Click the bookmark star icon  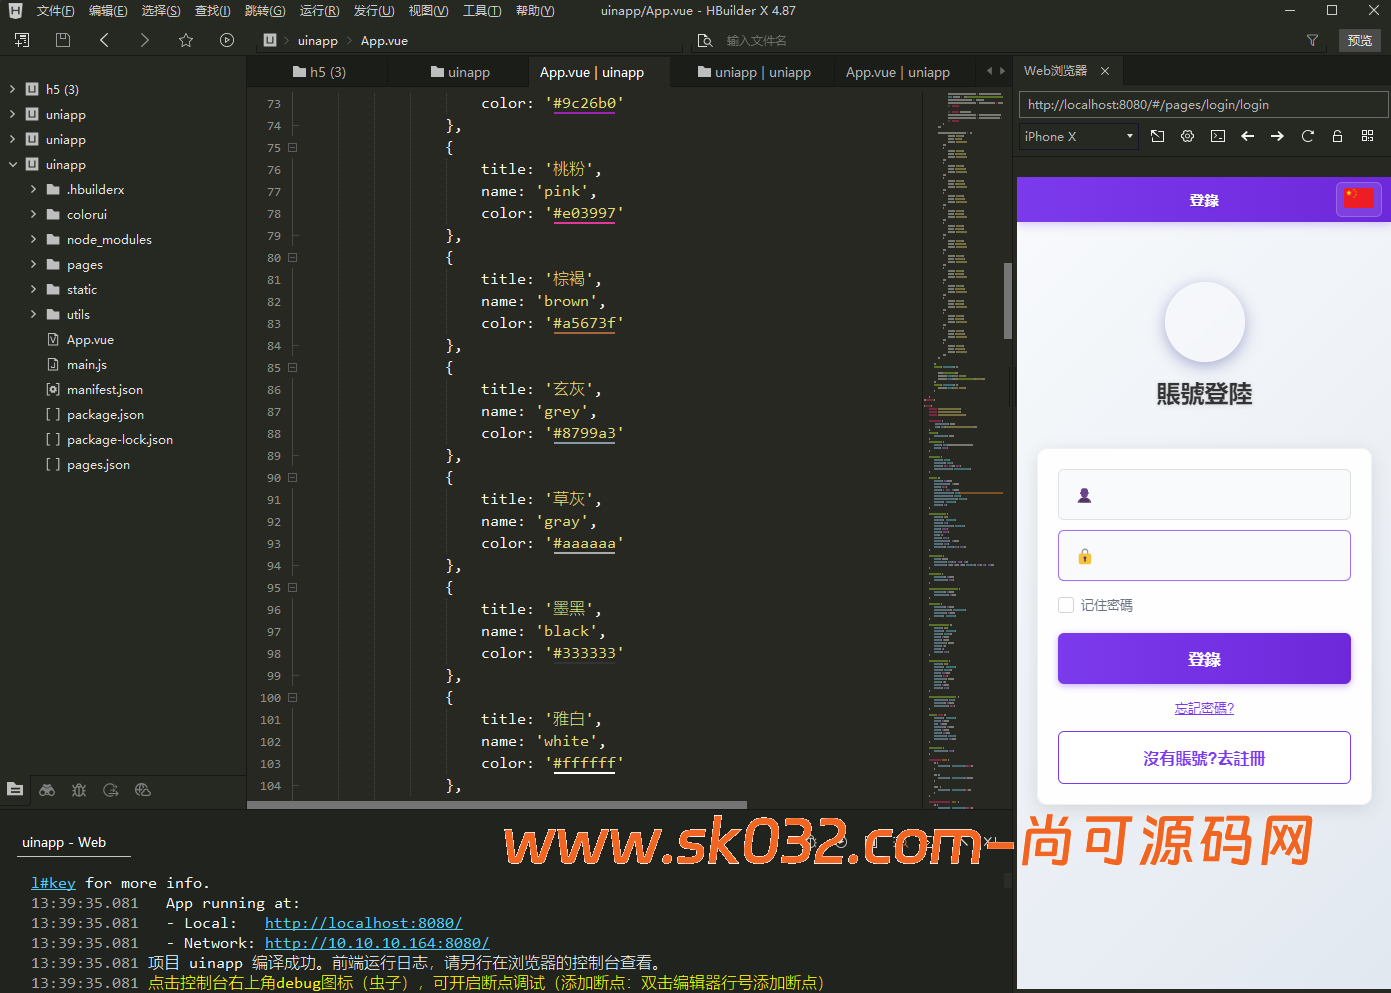click(x=186, y=40)
